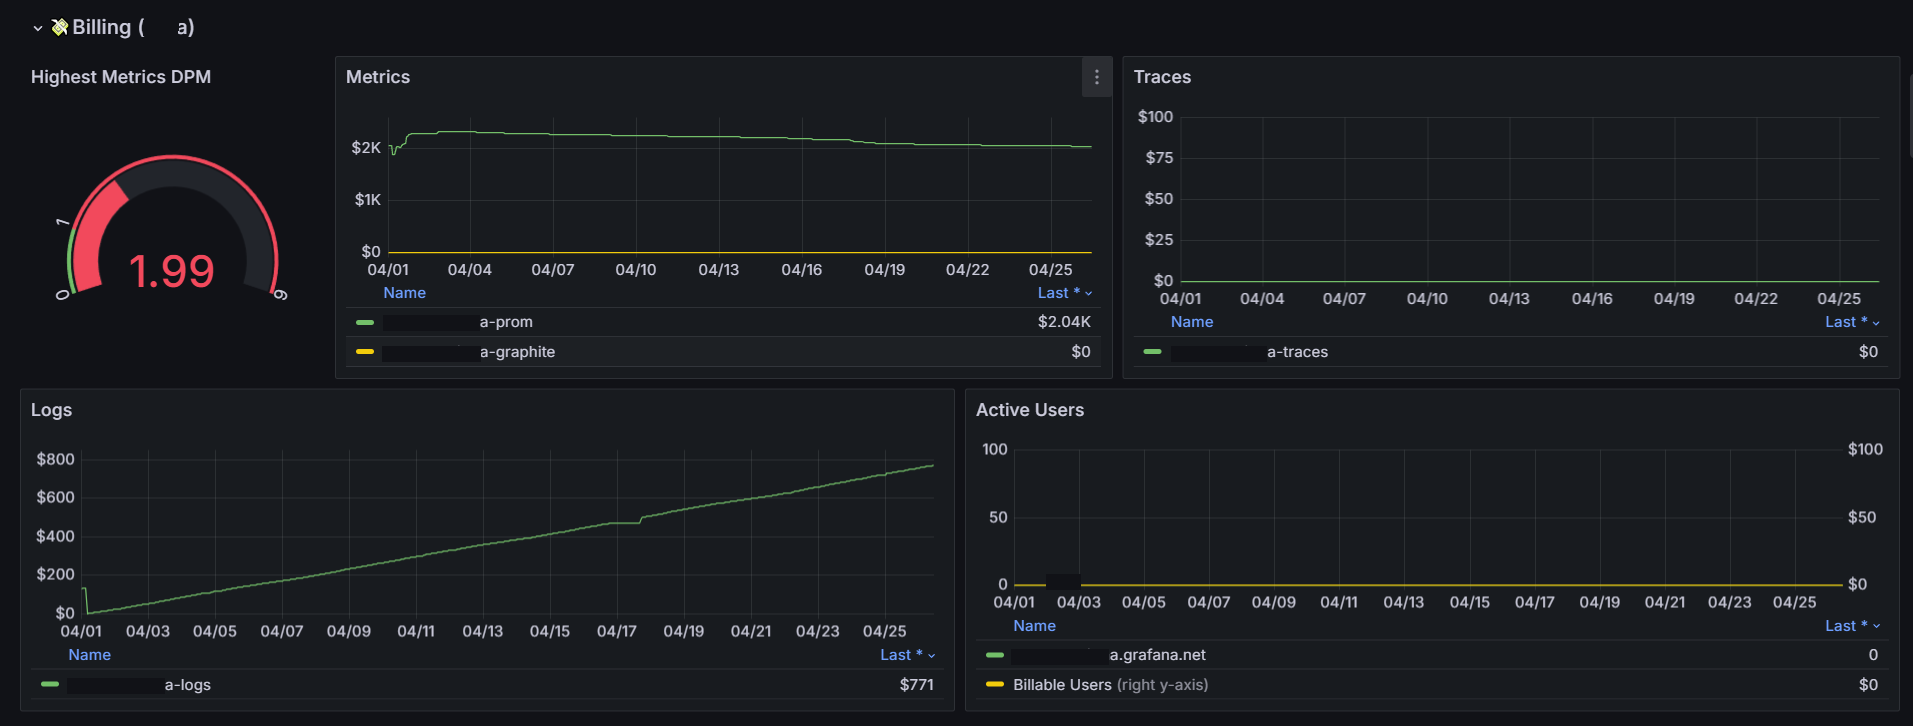Sort Metrics legend by Name header
The image size is (1913, 726).
[404, 293]
